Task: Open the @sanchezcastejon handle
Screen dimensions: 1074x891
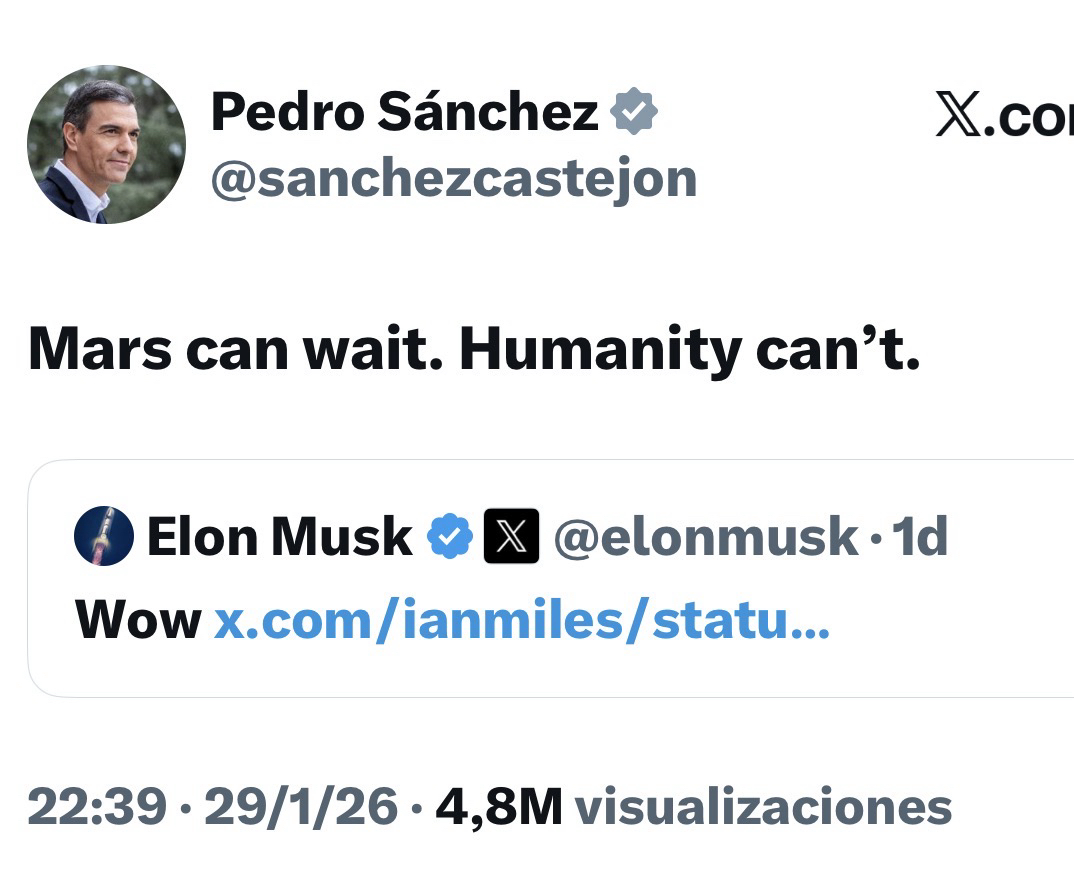Action: point(453,179)
